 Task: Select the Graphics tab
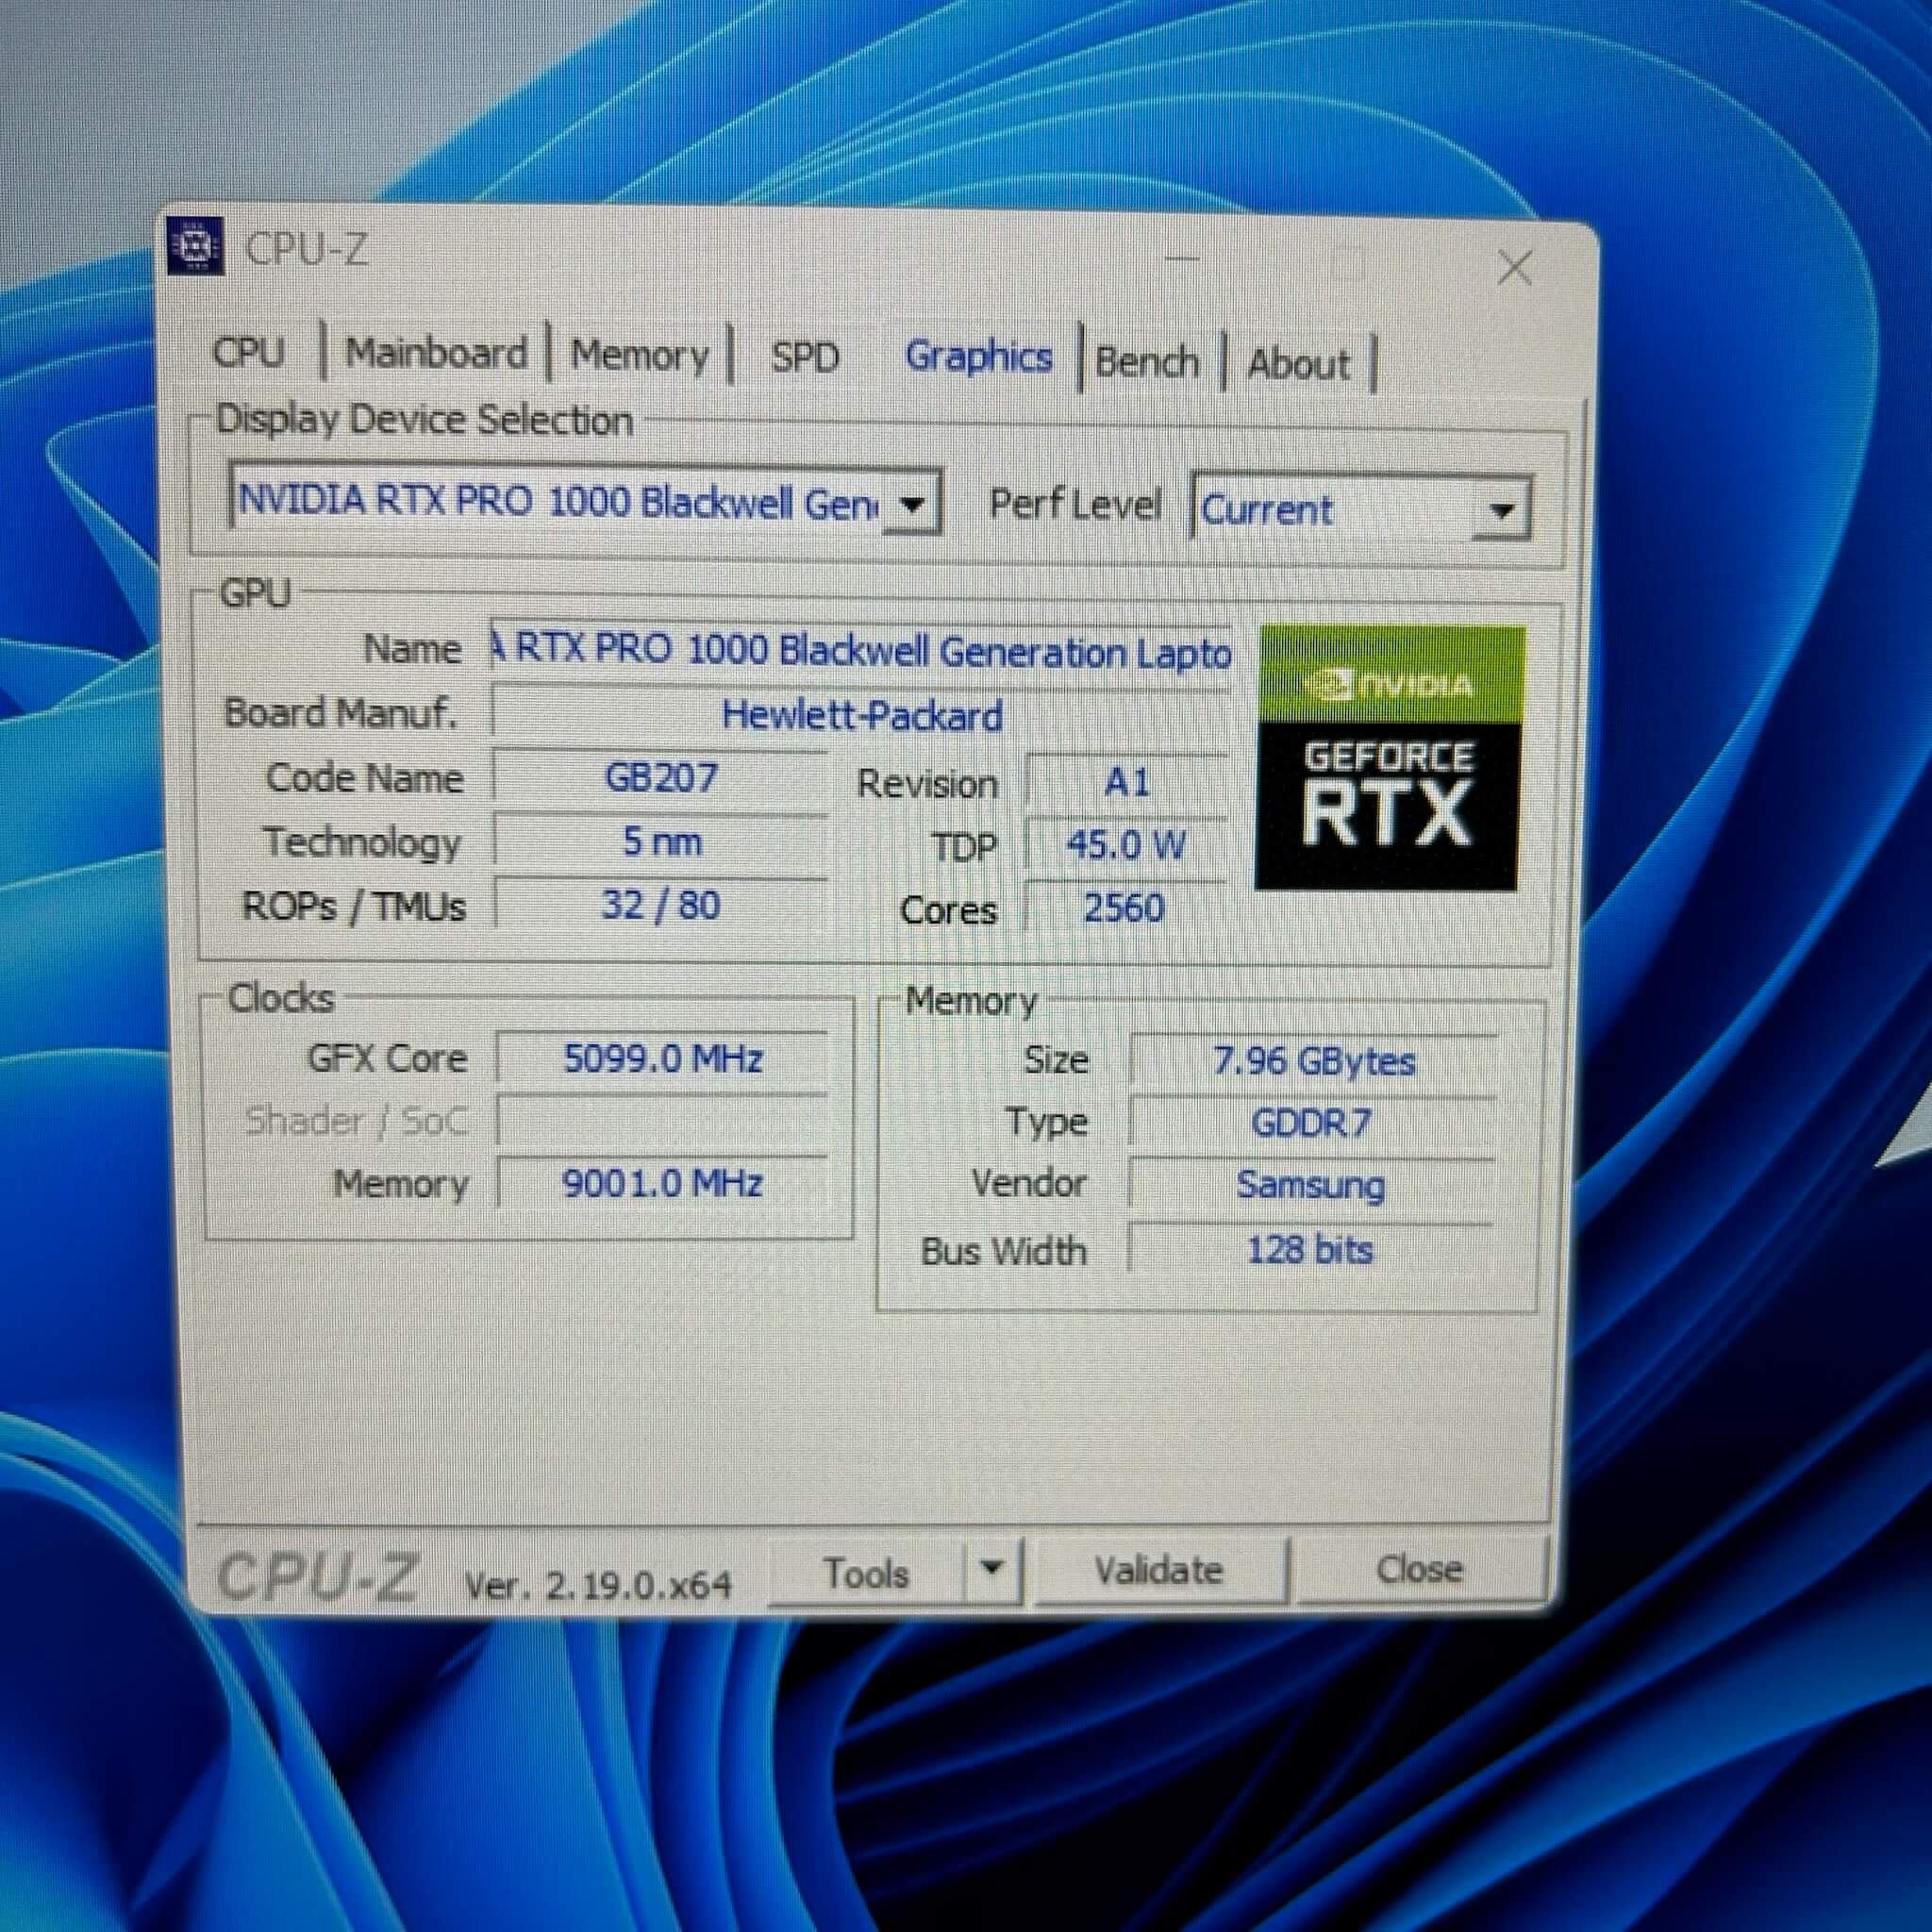click(x=978, y=358)
